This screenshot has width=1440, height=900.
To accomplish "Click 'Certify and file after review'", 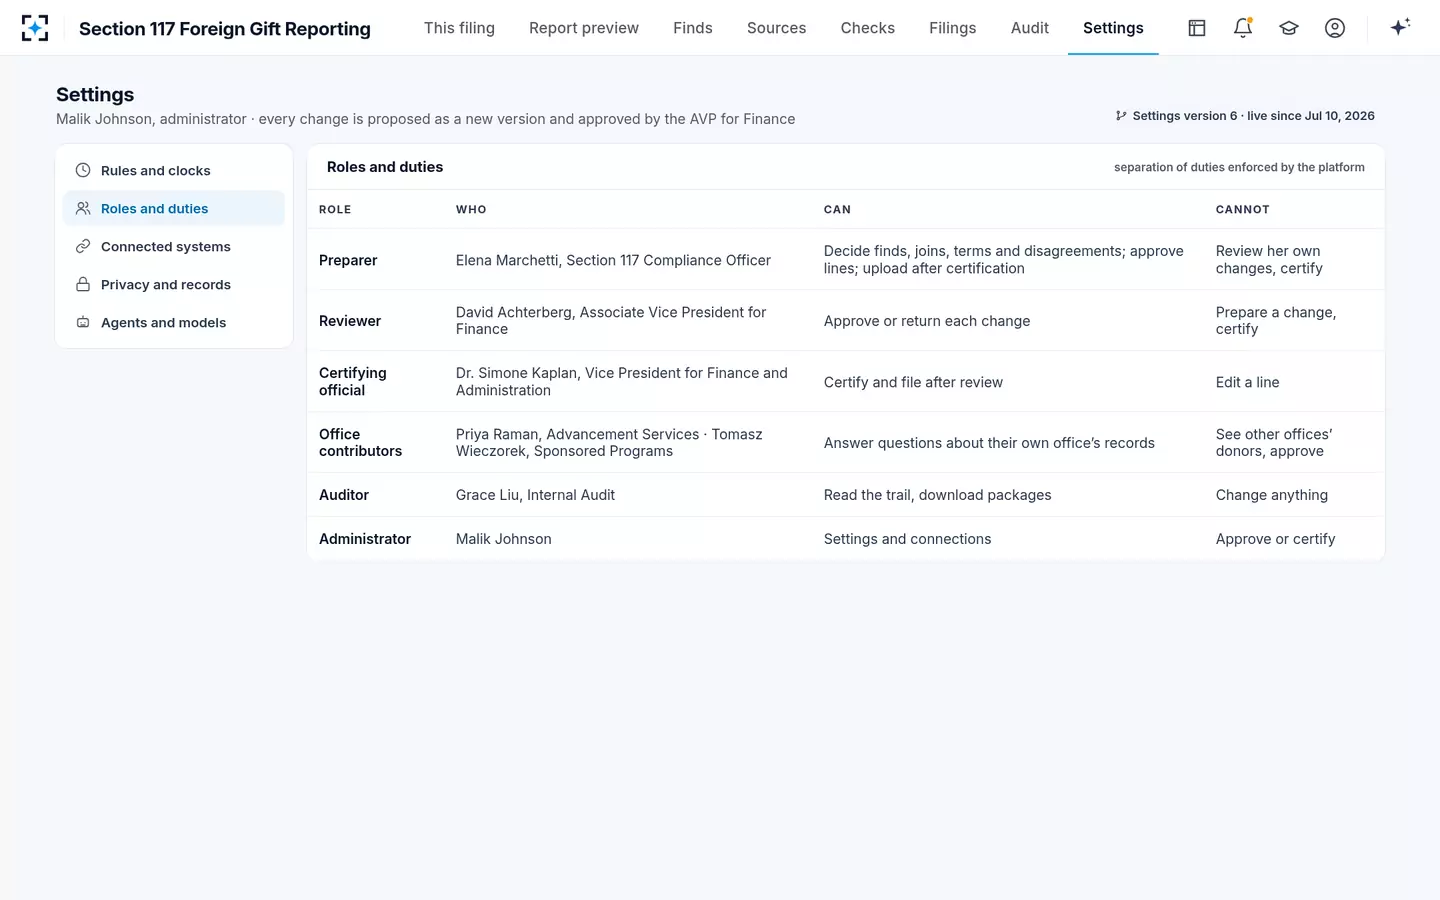I will (x=913, y=382).
